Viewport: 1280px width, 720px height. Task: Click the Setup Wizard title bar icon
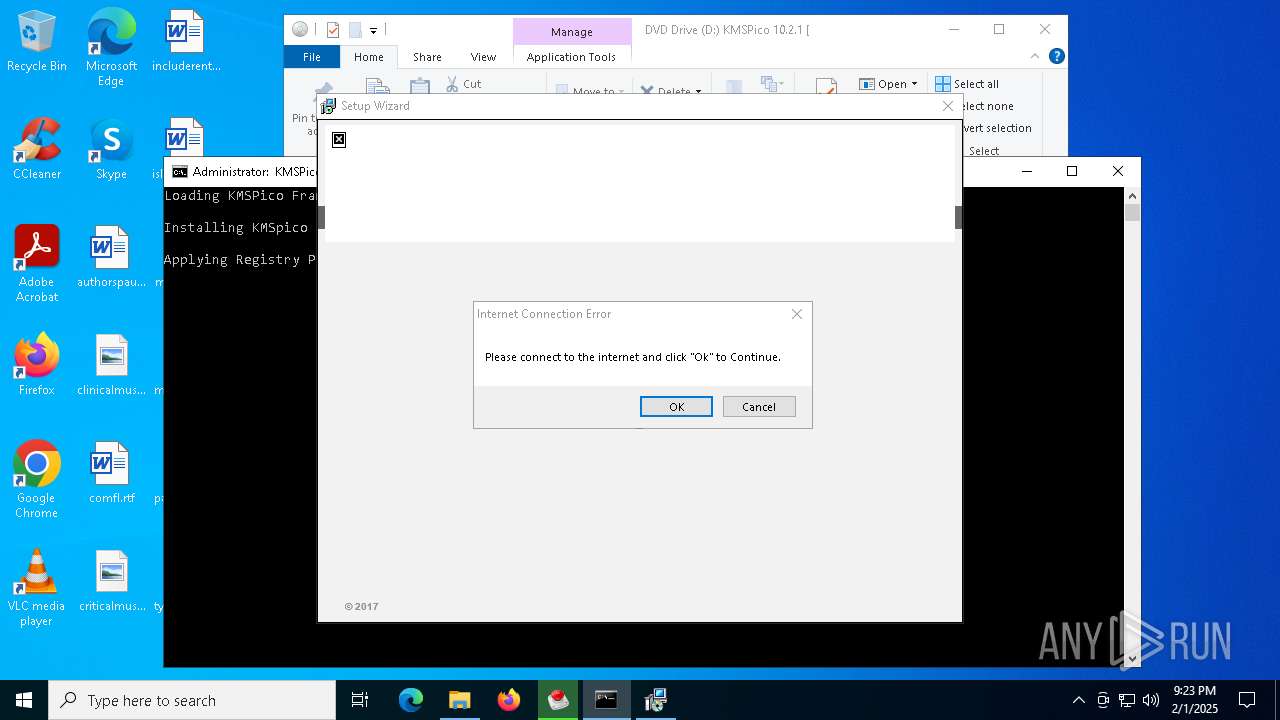tap(328, 106)
